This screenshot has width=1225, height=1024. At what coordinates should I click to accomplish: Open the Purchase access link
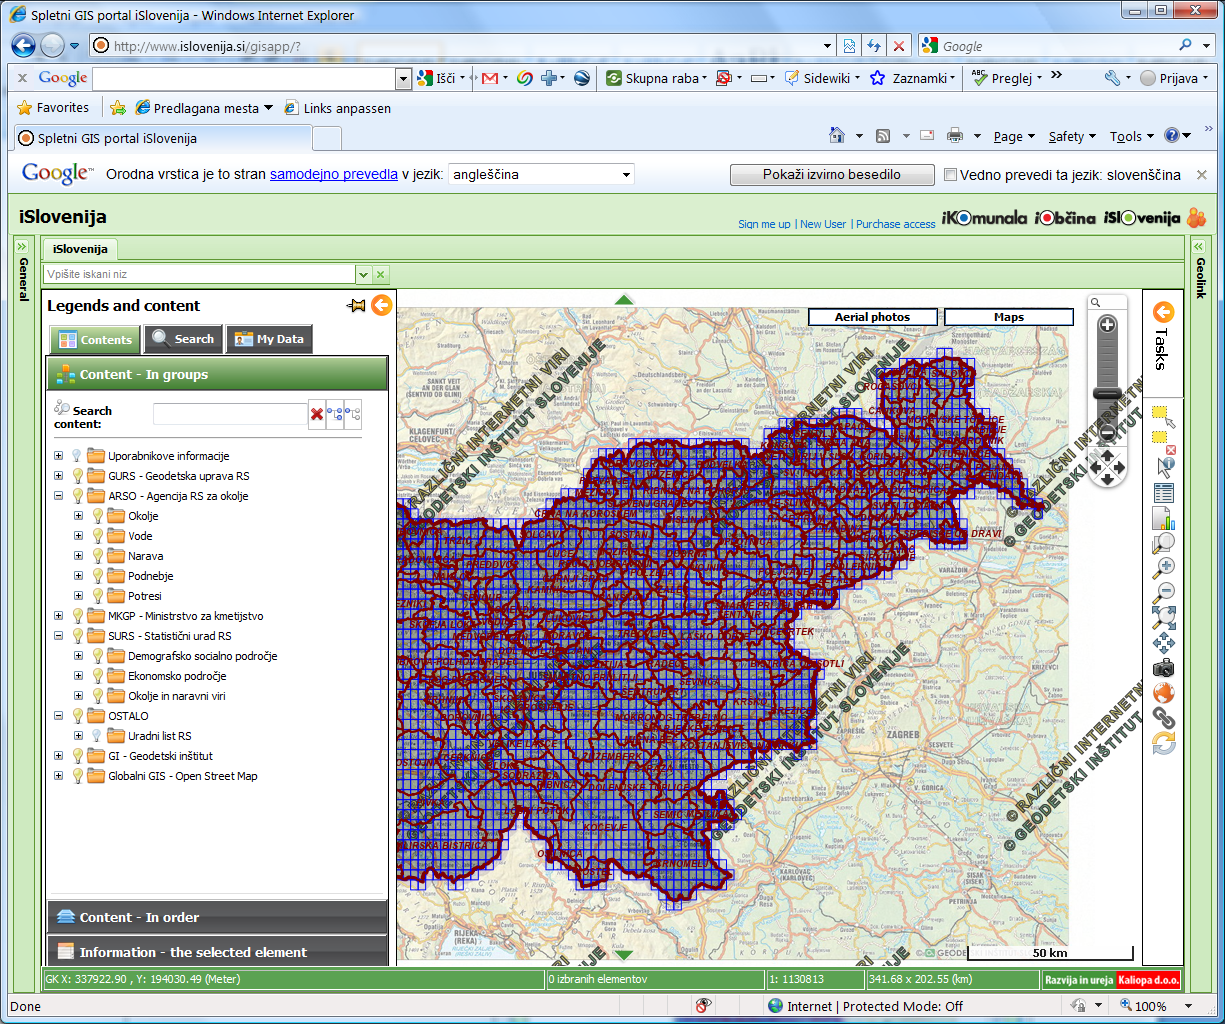click(x=896, y=224)
